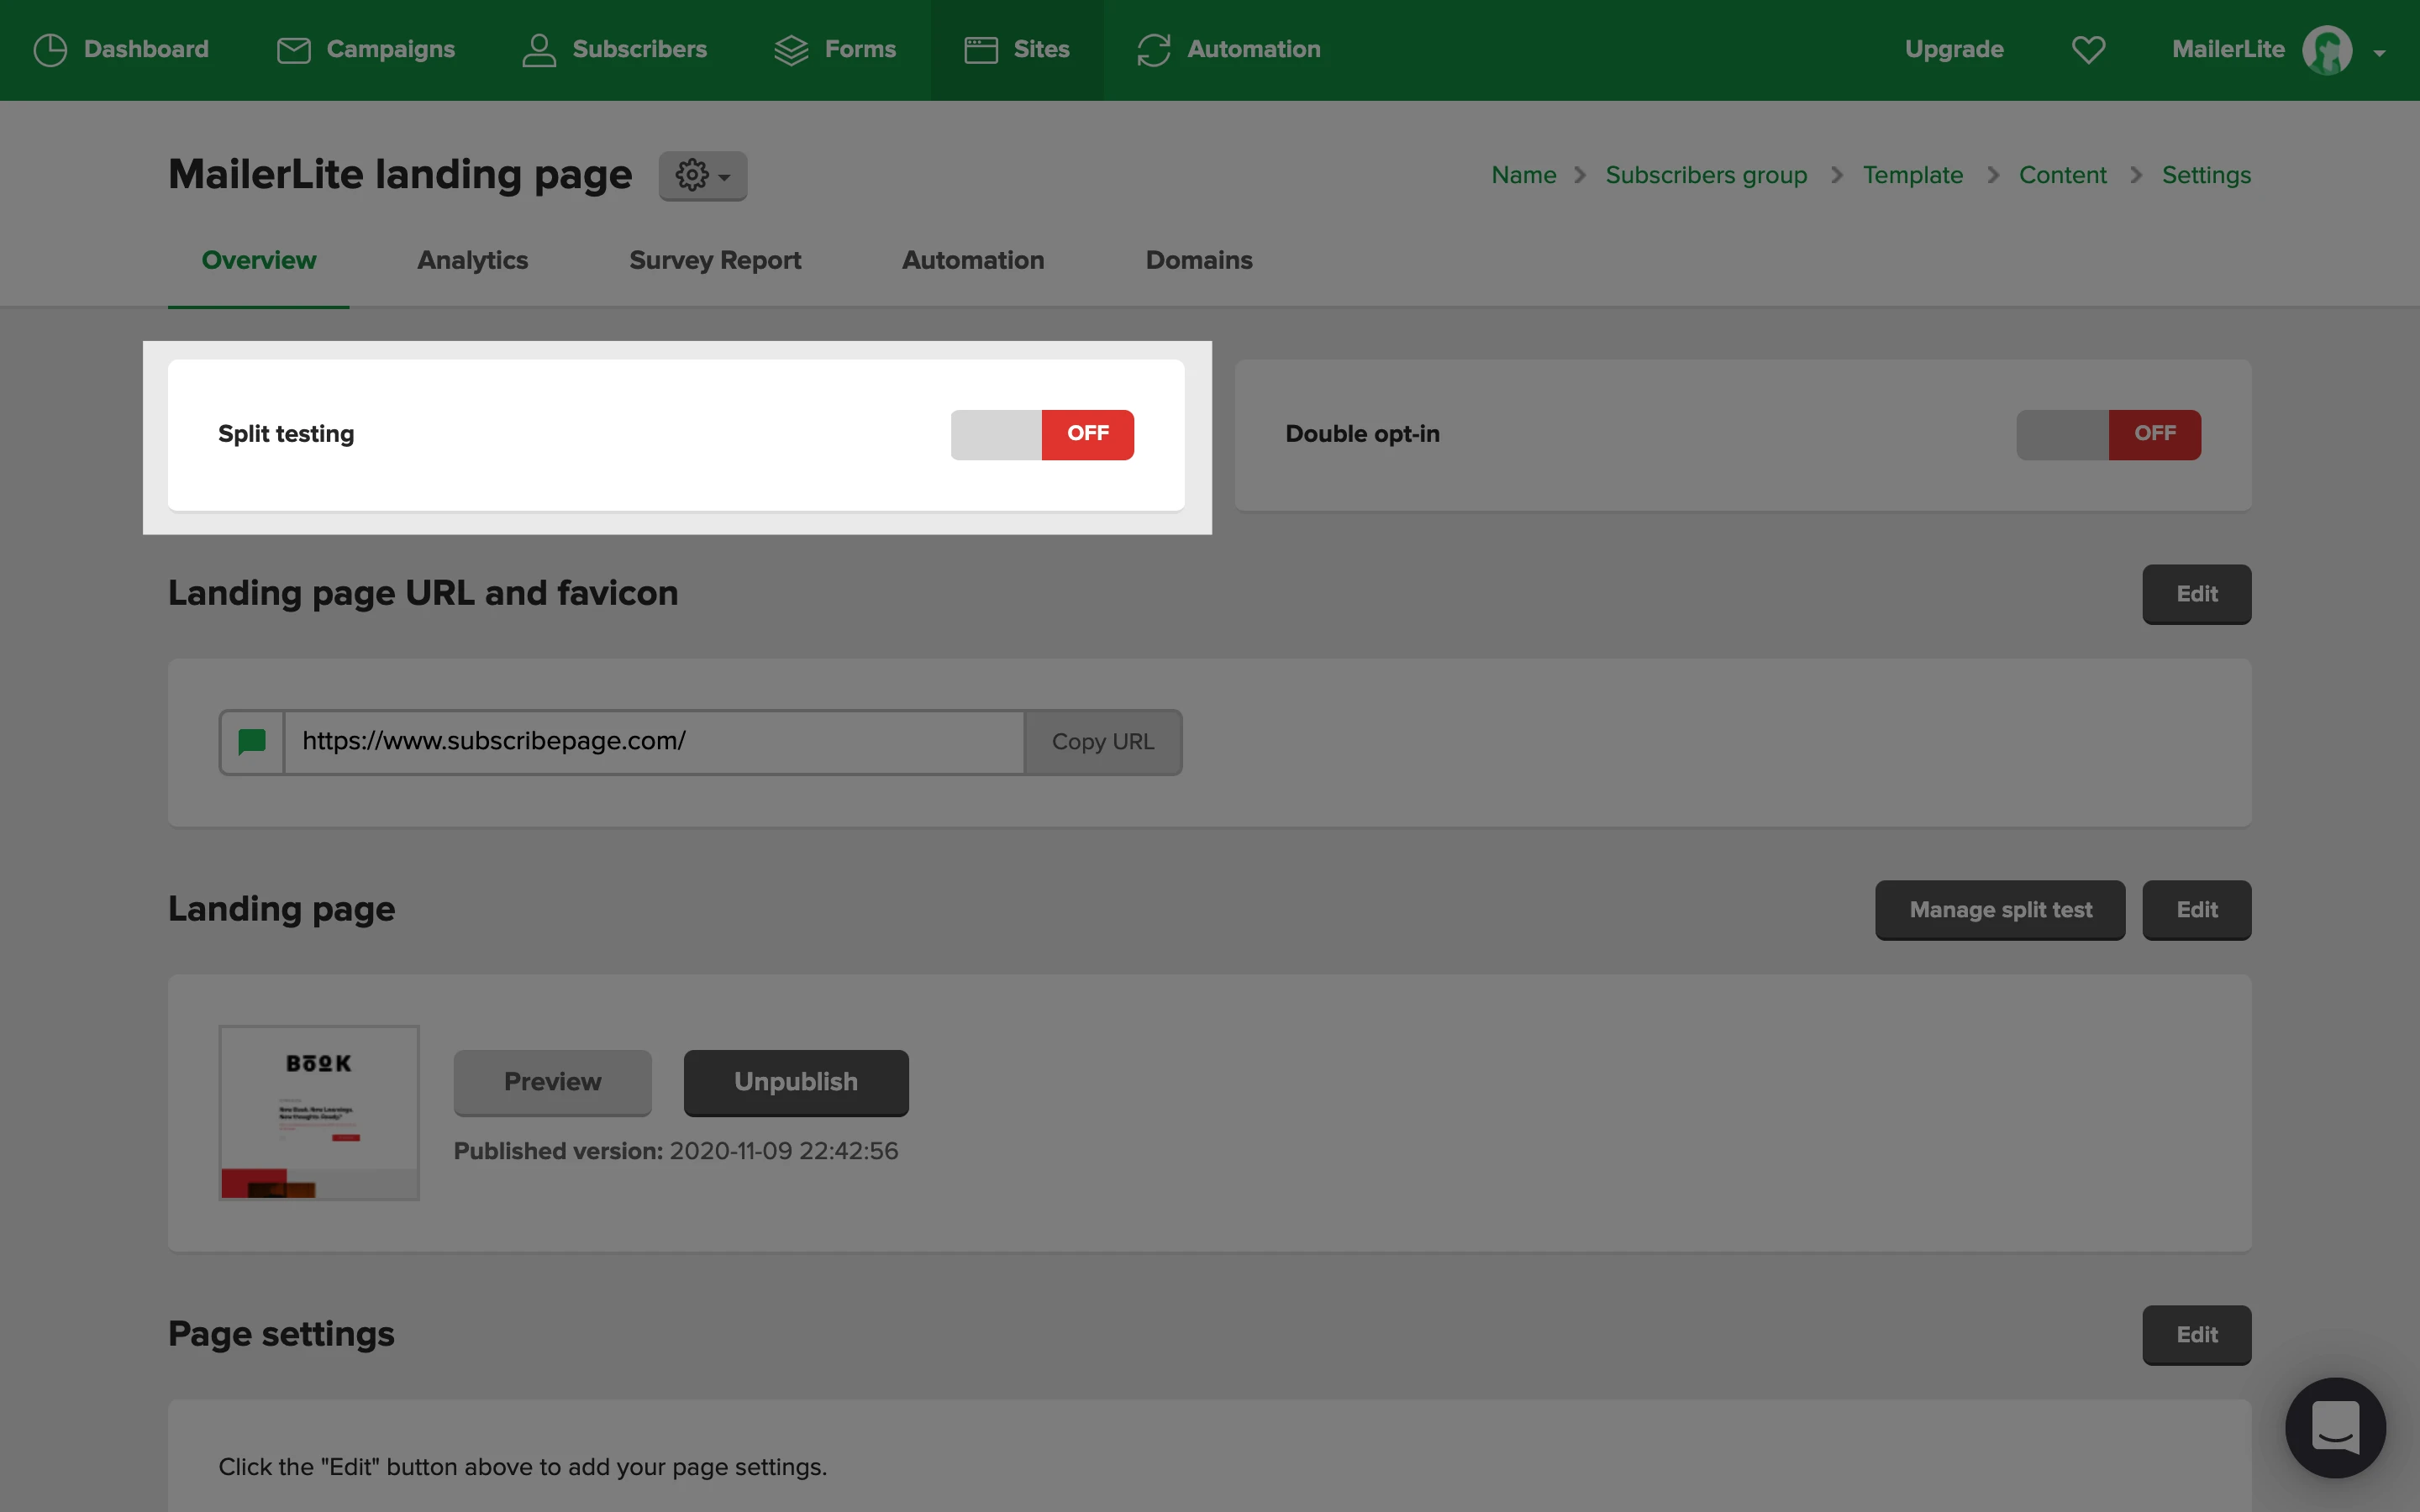Open the Dashboard clock icon

(x=50, y=50)
